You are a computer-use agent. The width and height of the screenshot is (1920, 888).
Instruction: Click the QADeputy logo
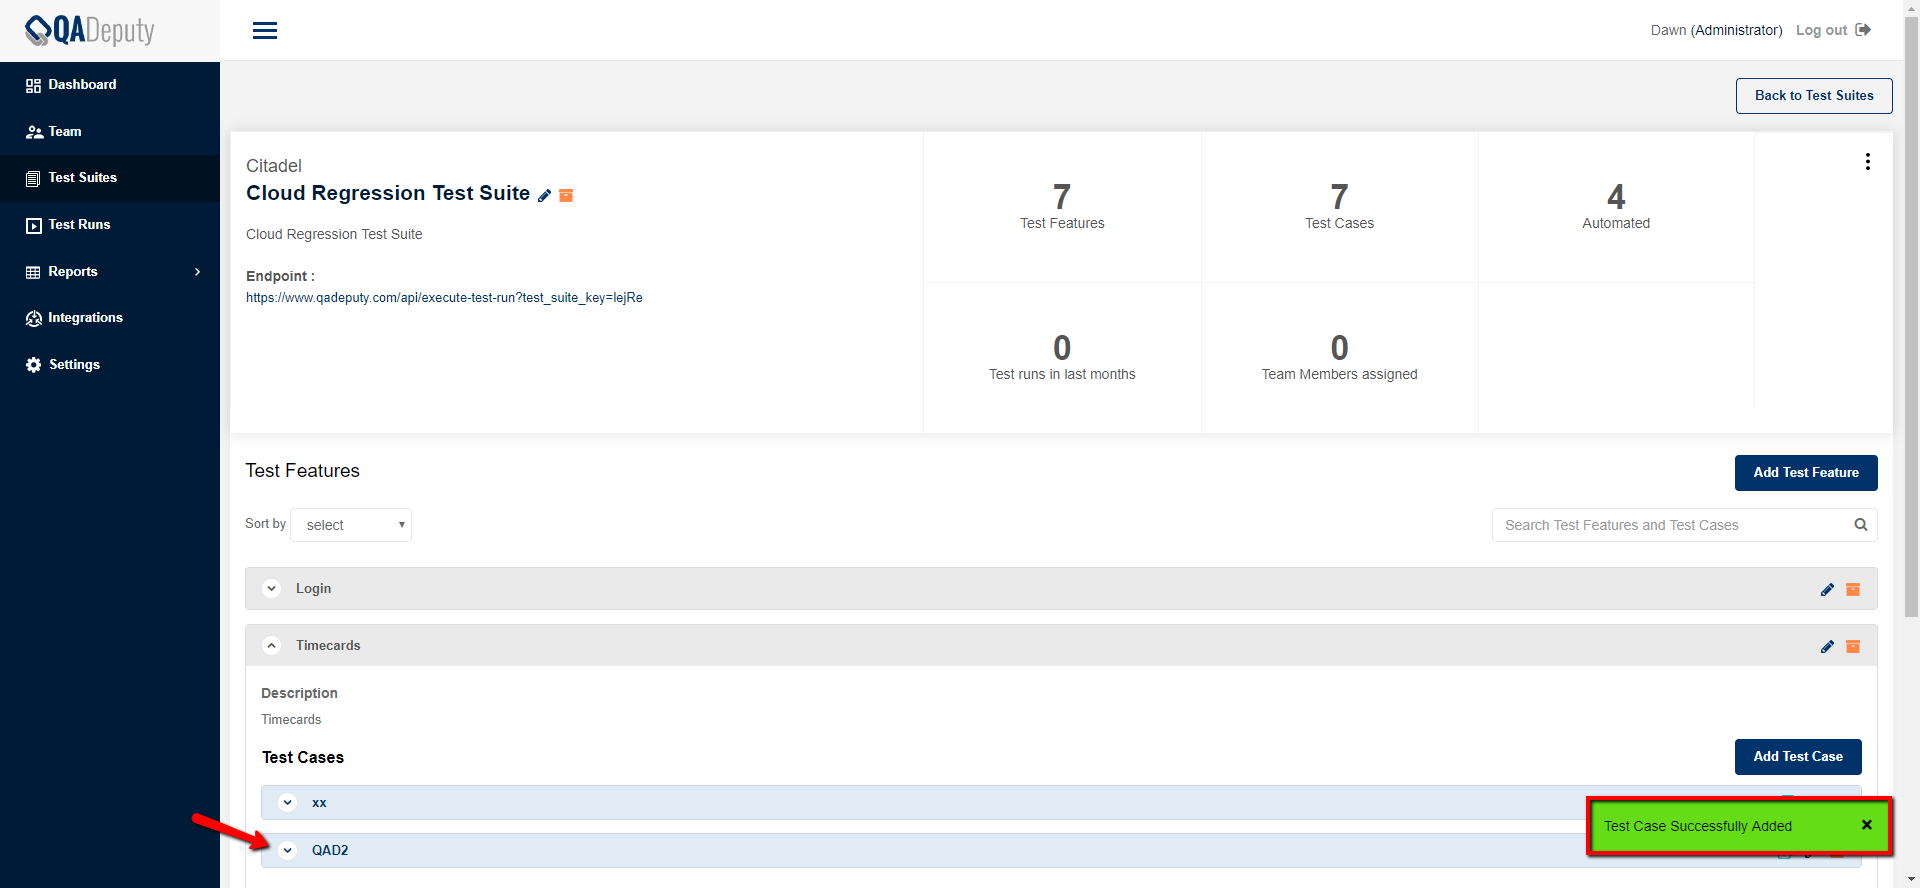click(x=90, y=30)
